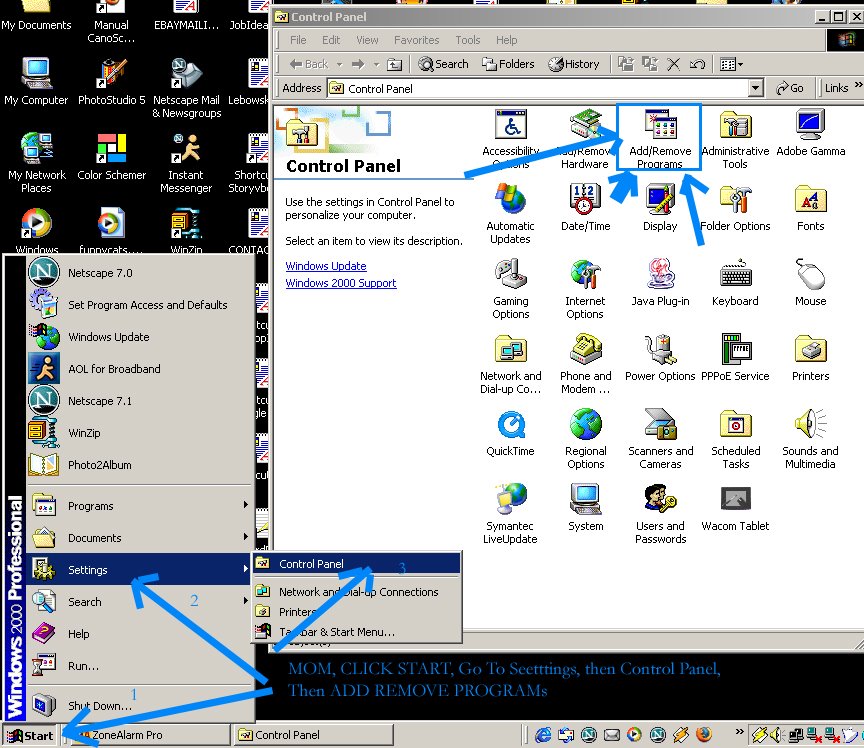Screen dimensions: 864x748
Task: Open the System properties icon
Action: (x=585, y=507)
